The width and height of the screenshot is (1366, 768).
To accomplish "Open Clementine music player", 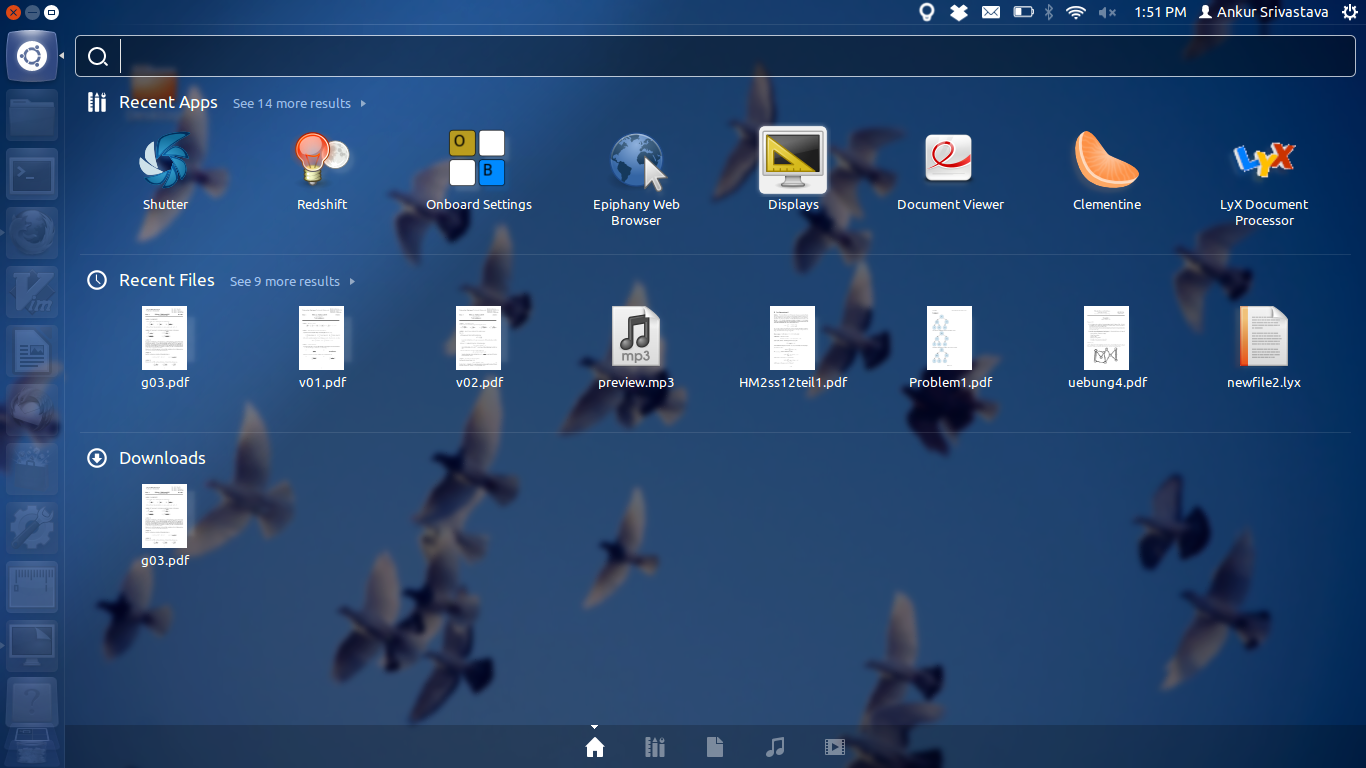I will pos(1107,160).
